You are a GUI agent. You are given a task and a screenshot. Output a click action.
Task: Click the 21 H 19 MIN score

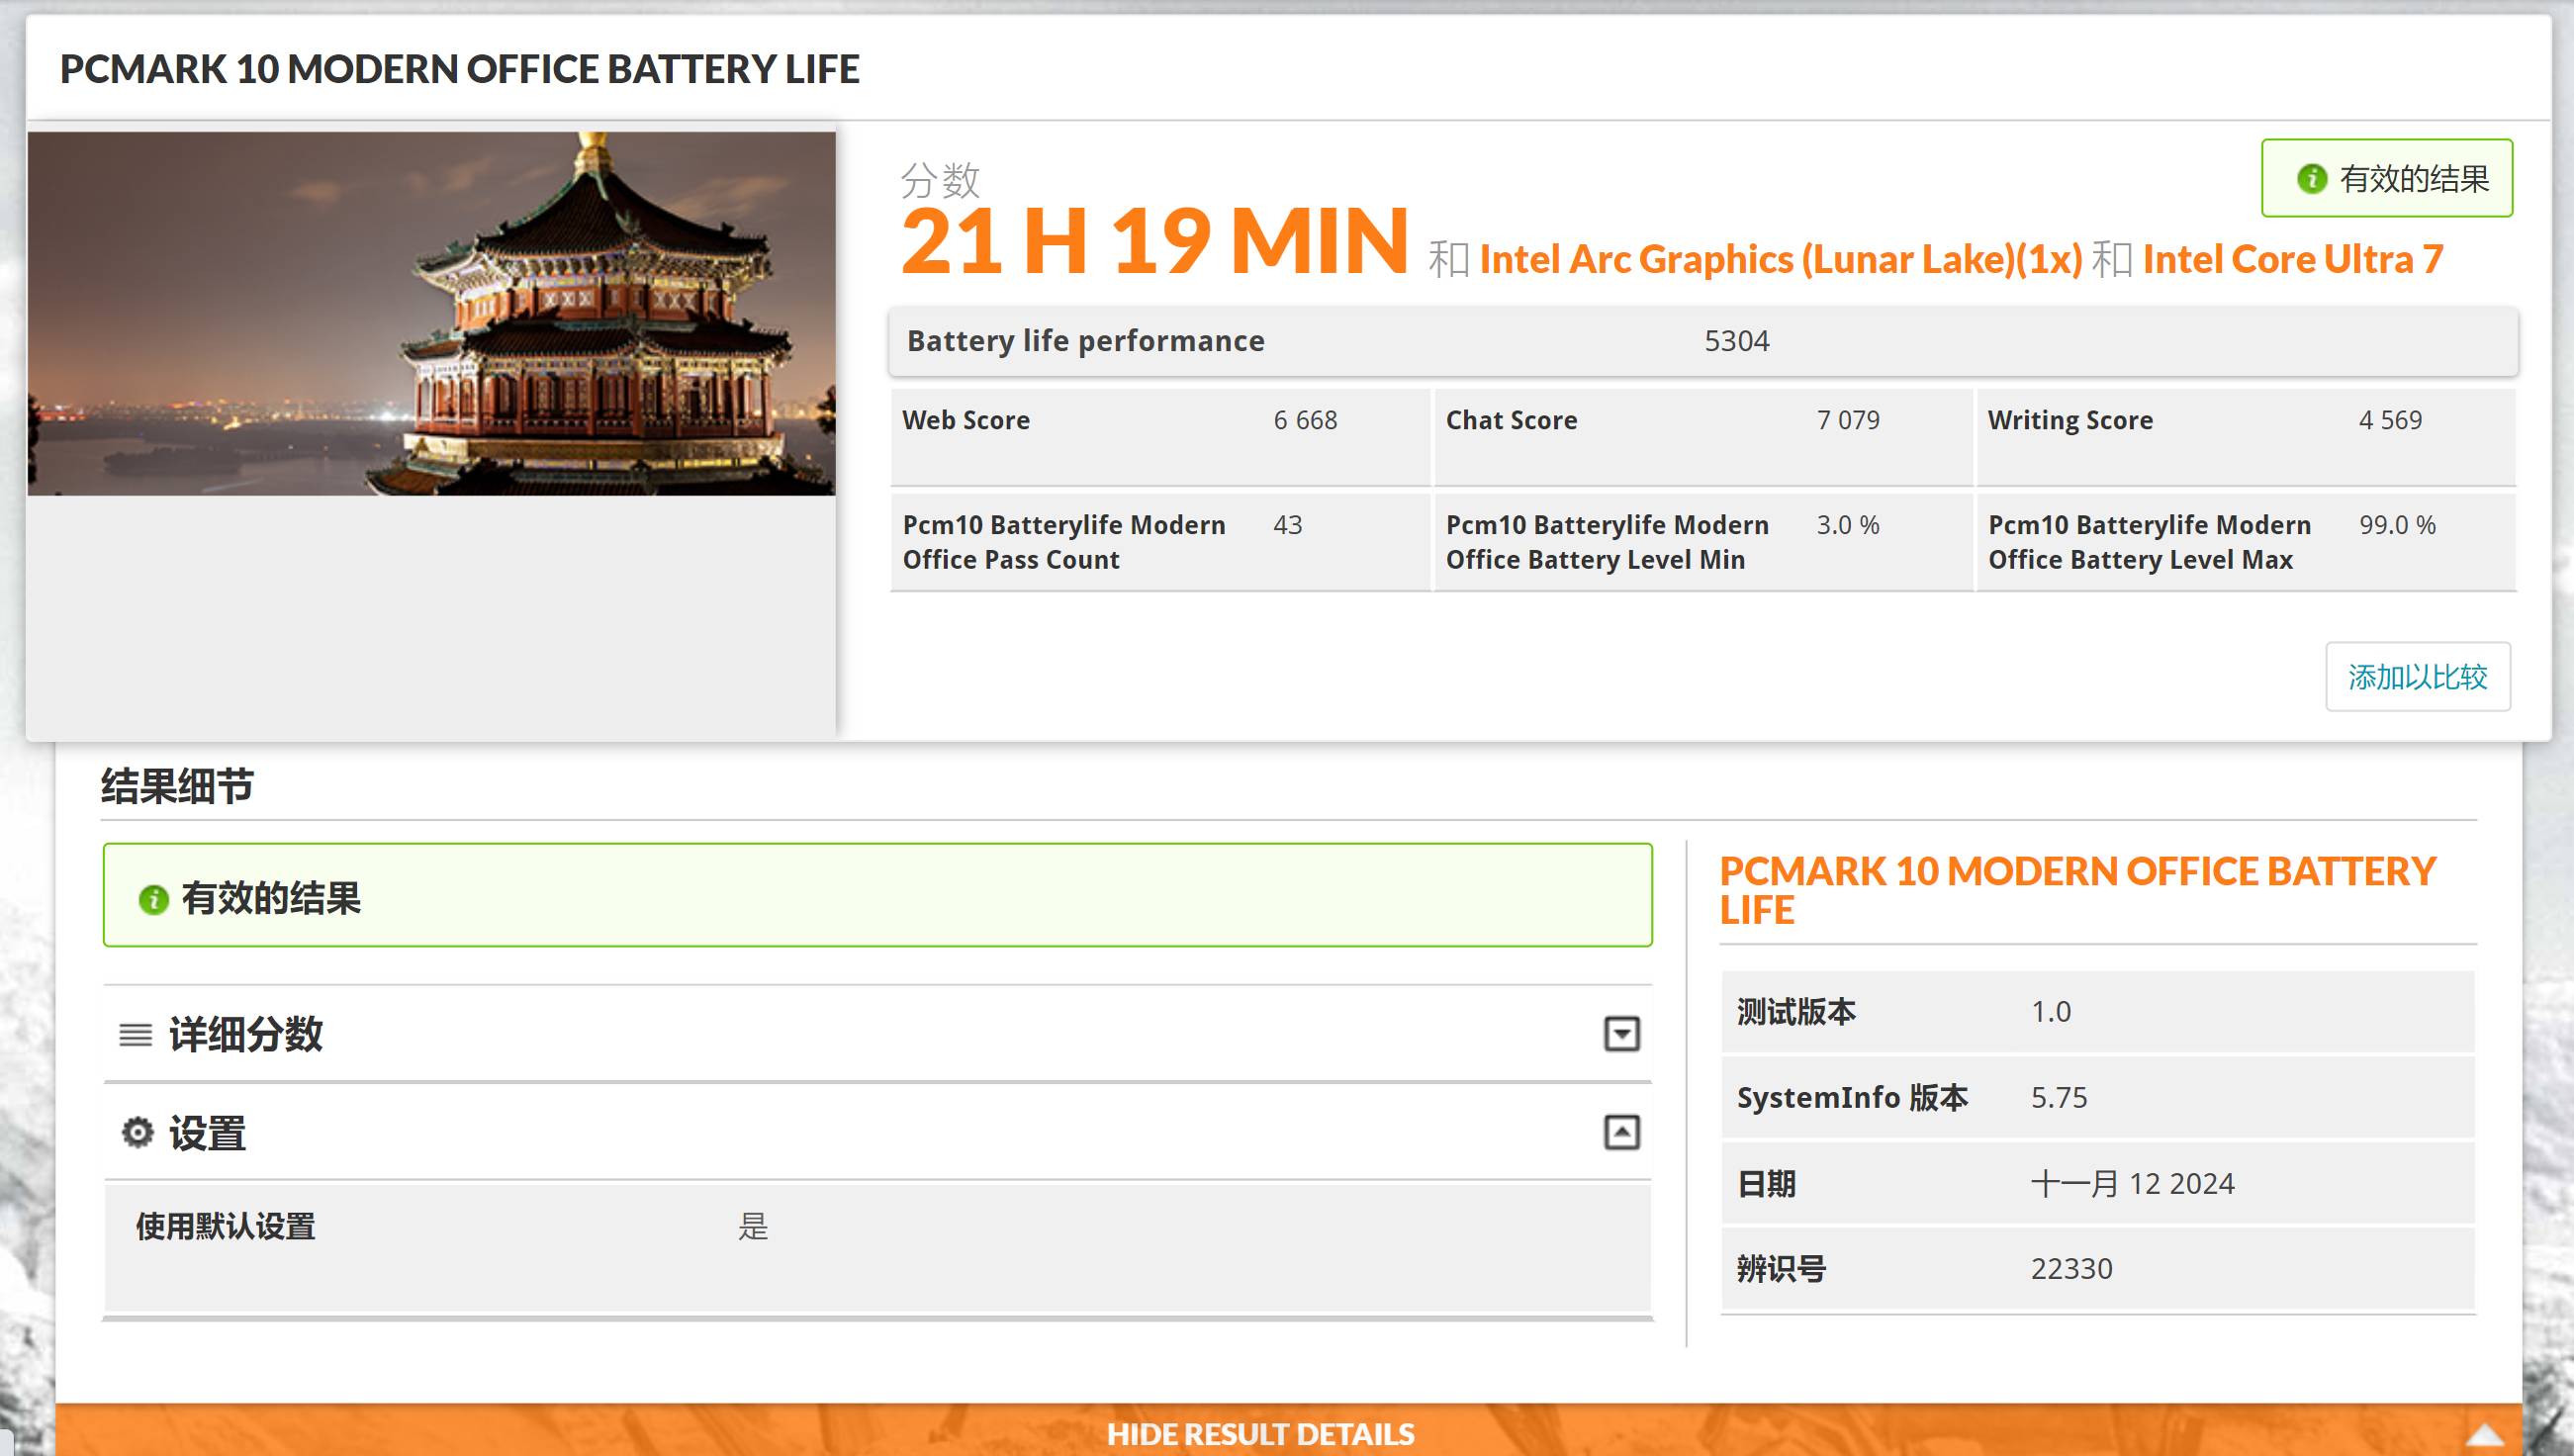pyautogui.click(x=1155, y=241)
